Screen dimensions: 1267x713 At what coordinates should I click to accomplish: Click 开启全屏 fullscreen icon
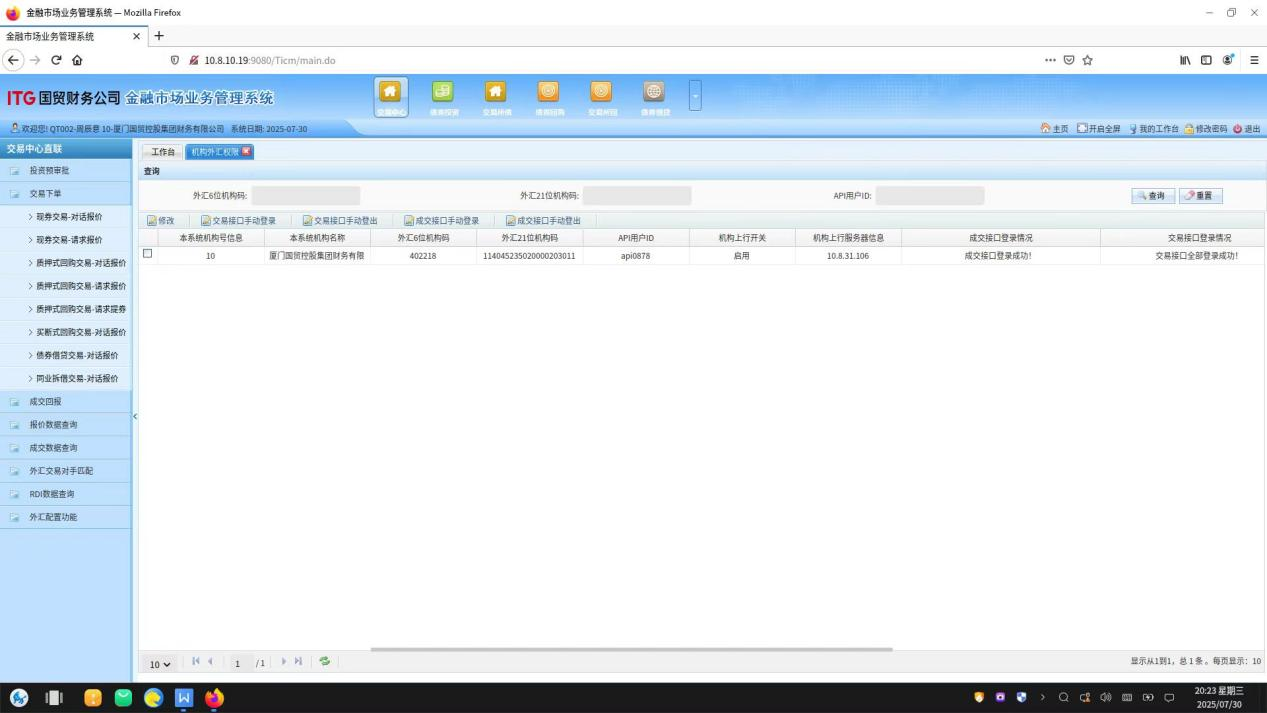point(1082,129)
